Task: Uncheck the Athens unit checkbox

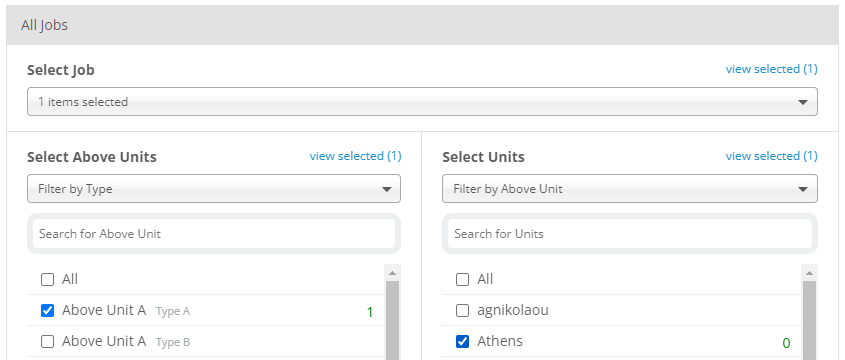Action: [462, 342]
